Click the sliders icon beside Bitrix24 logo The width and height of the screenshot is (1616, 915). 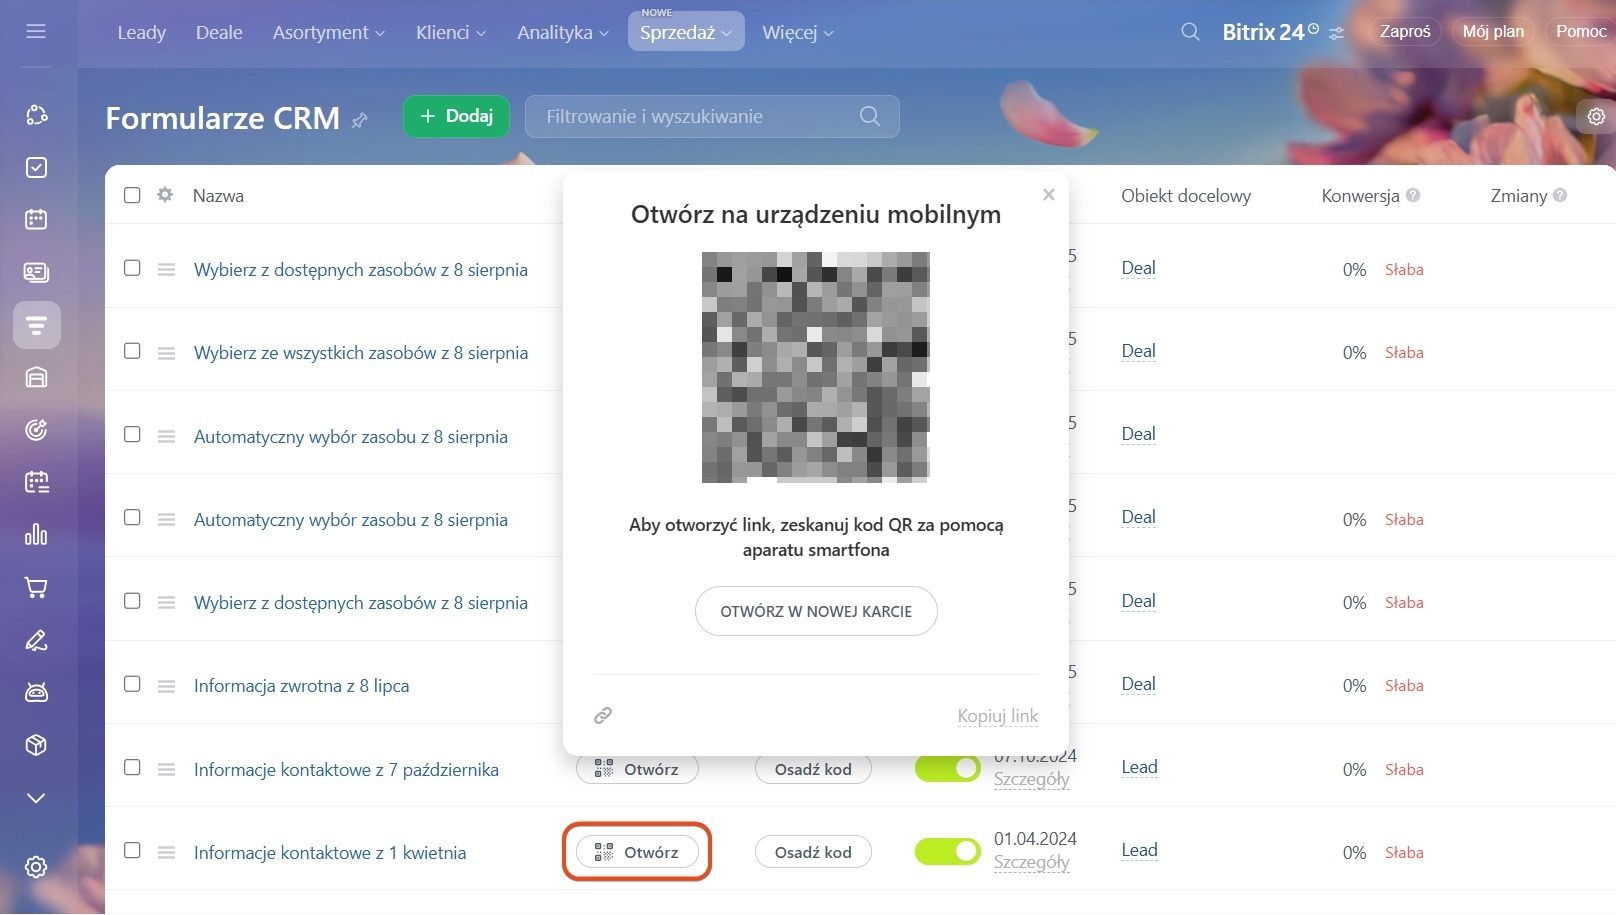coord(1336,33)
